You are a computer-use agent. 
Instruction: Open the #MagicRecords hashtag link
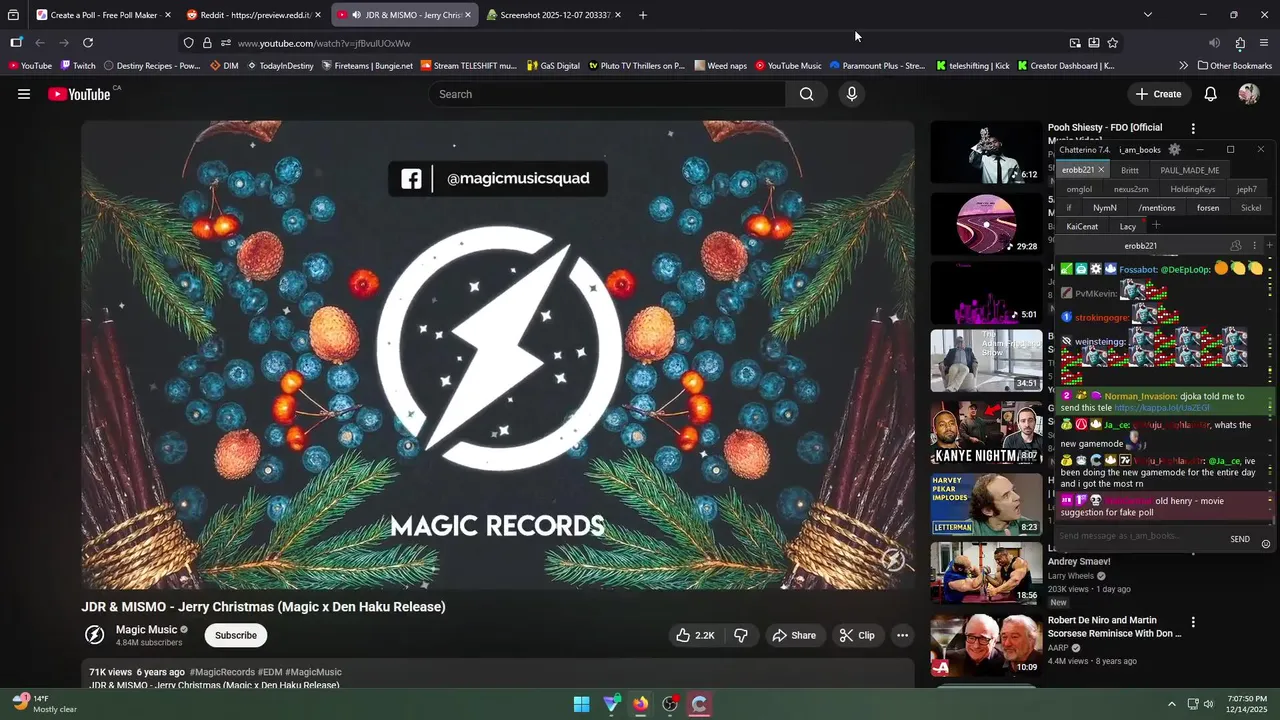coord(222,672)
